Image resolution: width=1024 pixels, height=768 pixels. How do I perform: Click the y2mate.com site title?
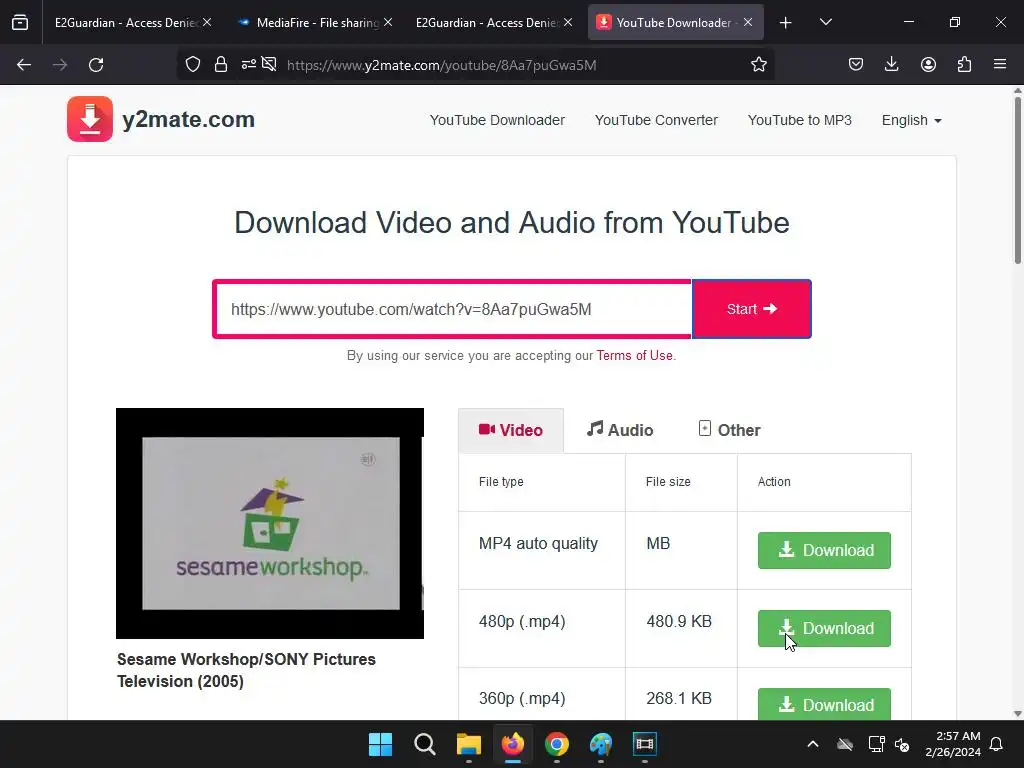189,120
